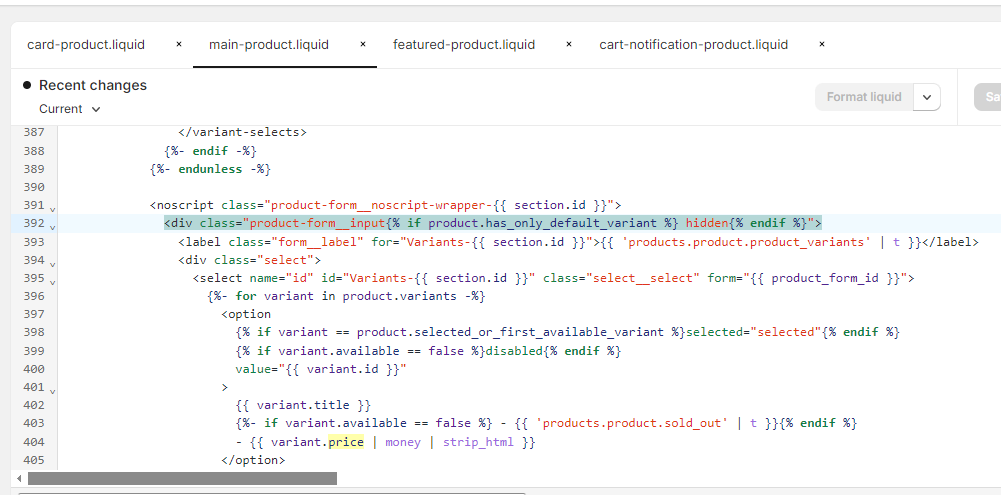
Task: Close the cart-notification-product.liquid tab
Action: [x=821, y=44]
